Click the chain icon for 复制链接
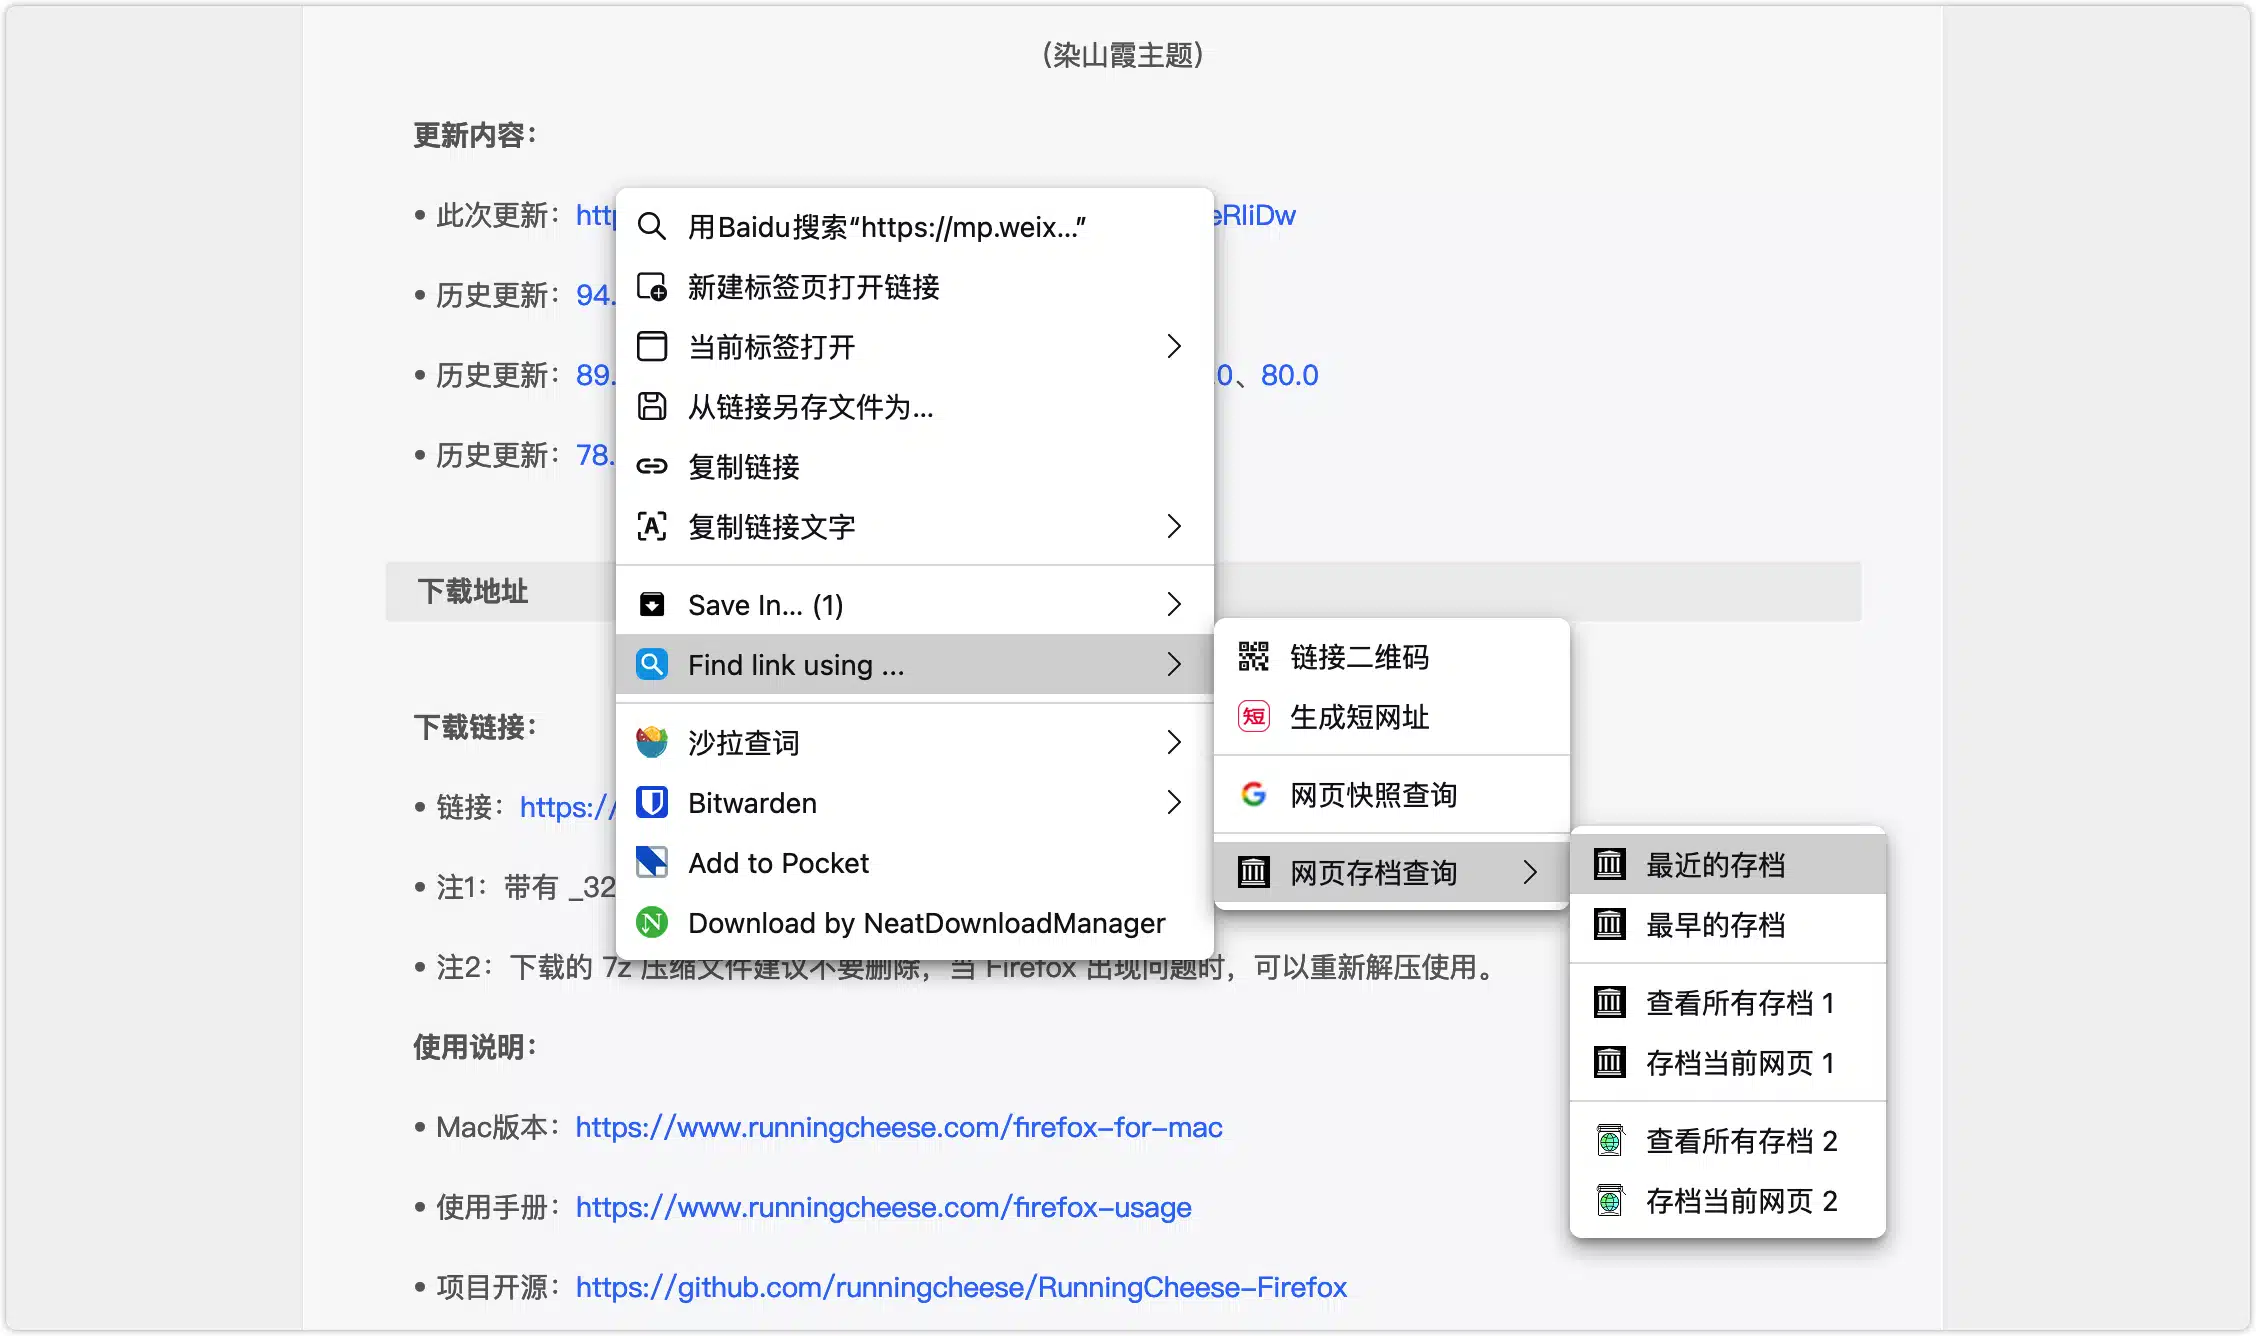The height and width of the screenshot is (1336, 2256). click(652, 467)
